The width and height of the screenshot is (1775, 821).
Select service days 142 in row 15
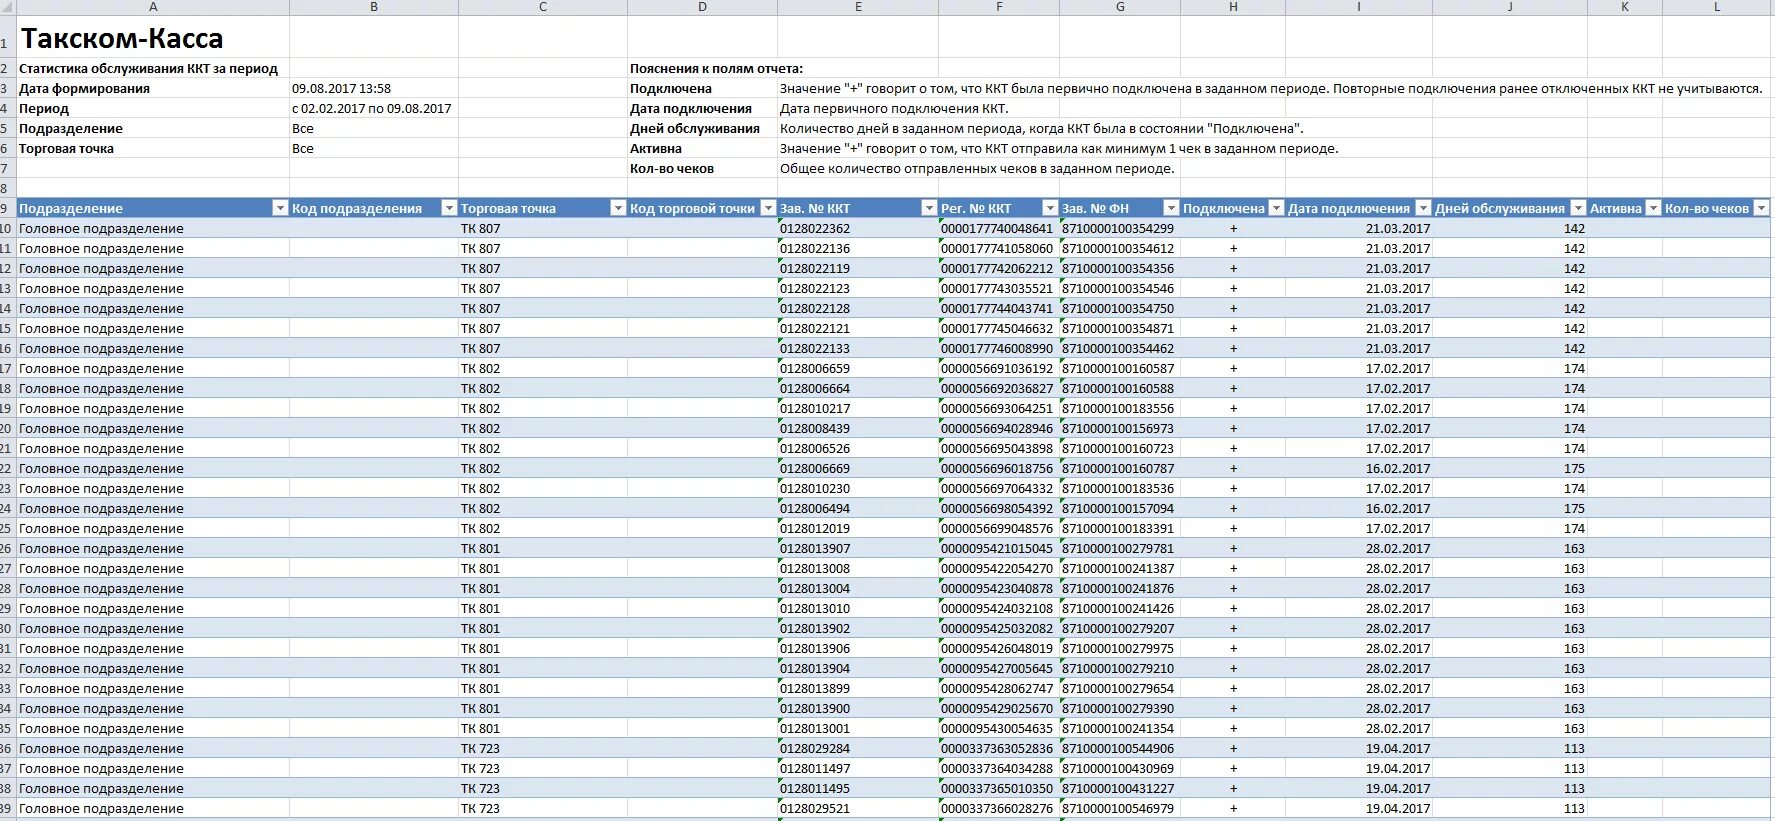coord(1510,328)
